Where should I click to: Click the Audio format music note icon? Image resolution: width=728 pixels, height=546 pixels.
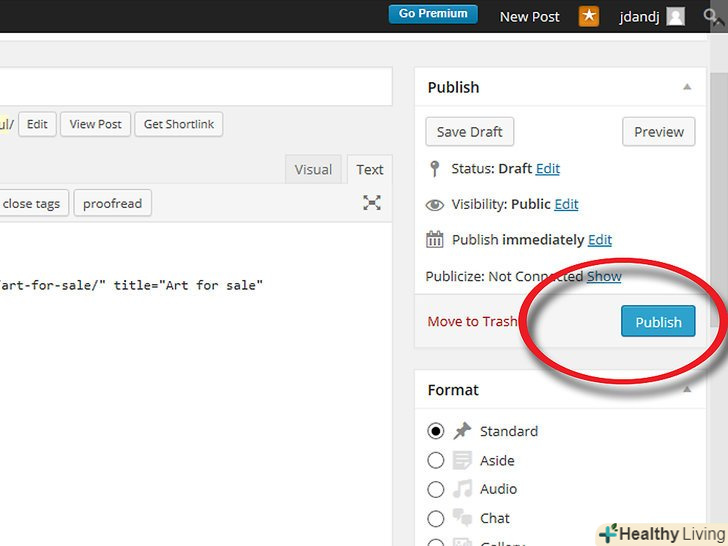click(x=462, y=488)
